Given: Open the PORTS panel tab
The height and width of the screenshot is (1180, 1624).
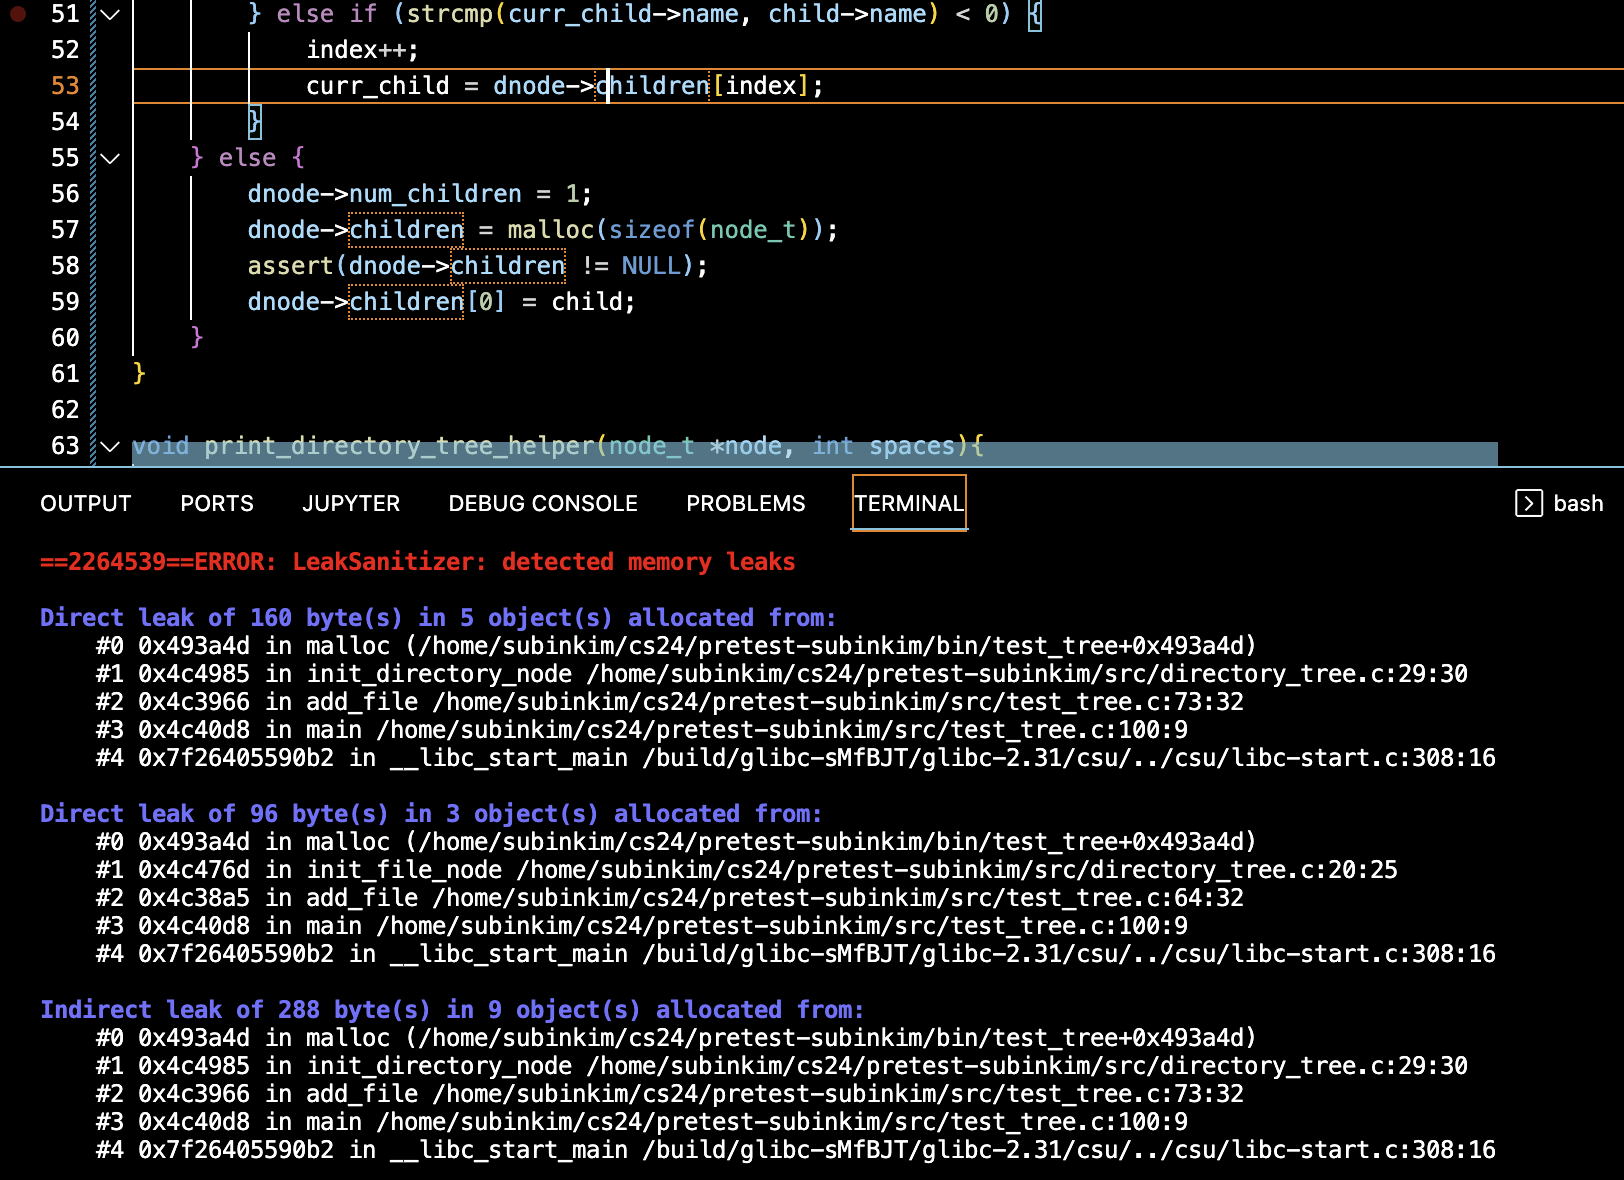Looking at the screenshot, I should click(217, 504).
